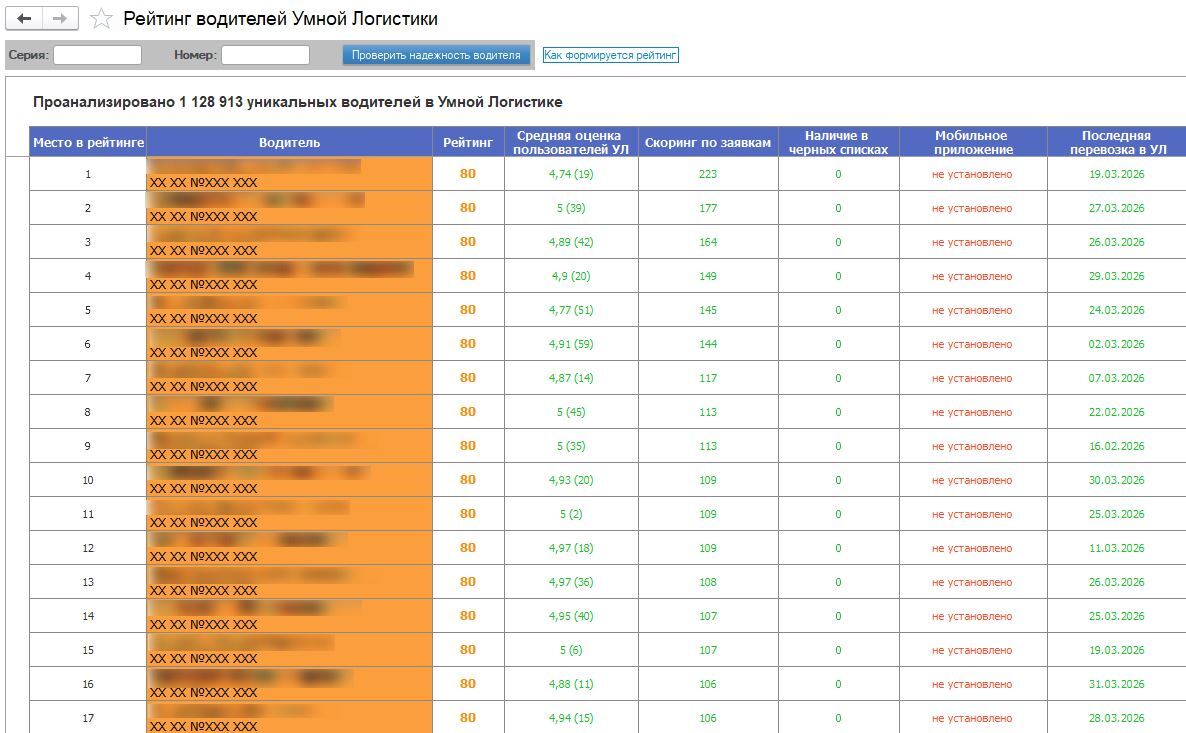Select last transport date 31.03.2026
1186x733 pixels.
[x=1116, y=685]
